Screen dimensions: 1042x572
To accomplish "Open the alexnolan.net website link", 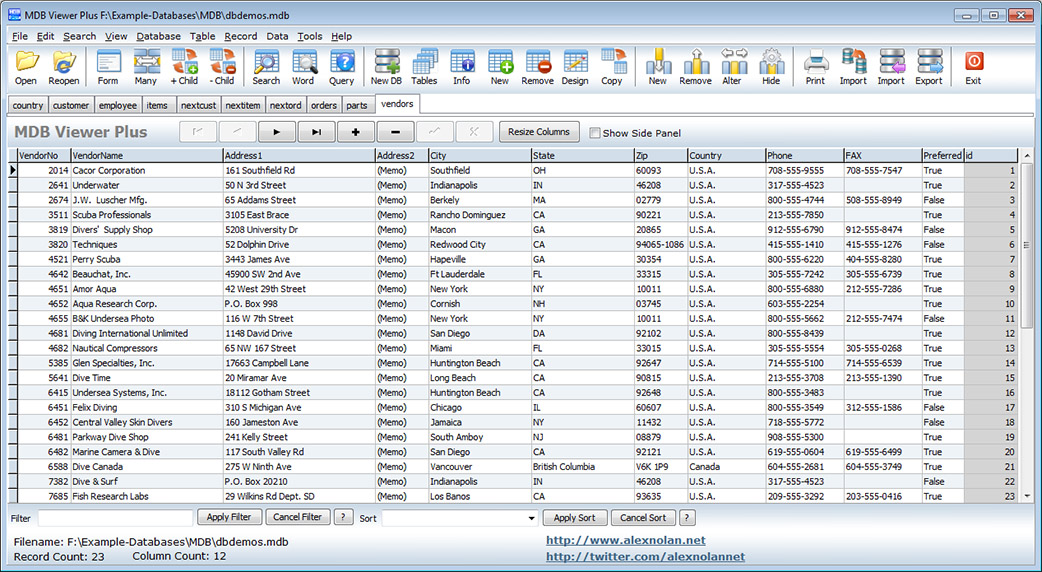I will tap(625, 540).
